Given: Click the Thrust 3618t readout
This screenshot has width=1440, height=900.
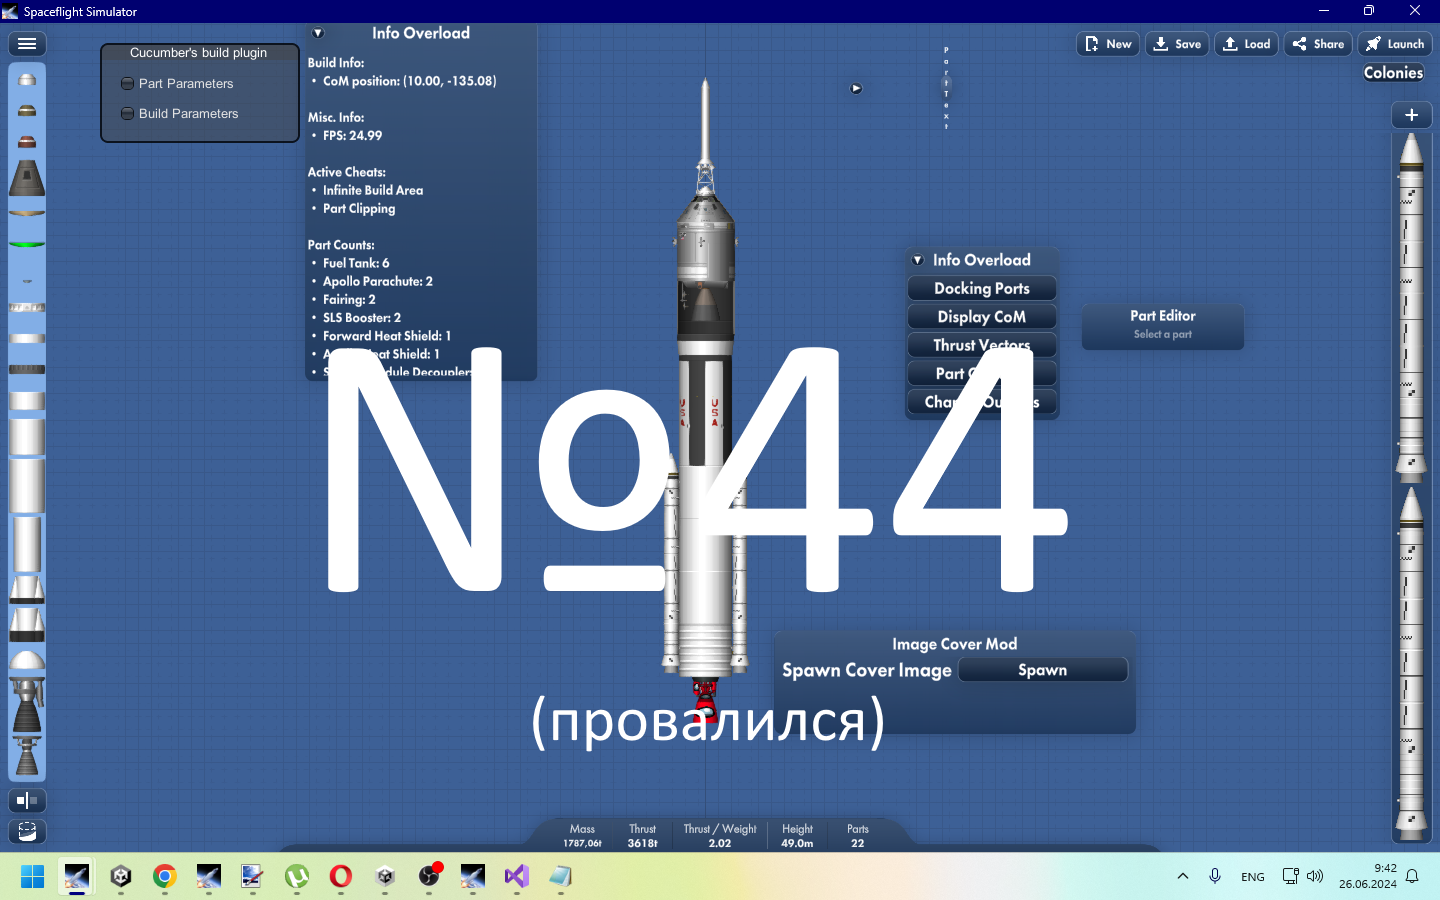Looking at the screenshot, I should pyautogui.click(x=642, y=836).
